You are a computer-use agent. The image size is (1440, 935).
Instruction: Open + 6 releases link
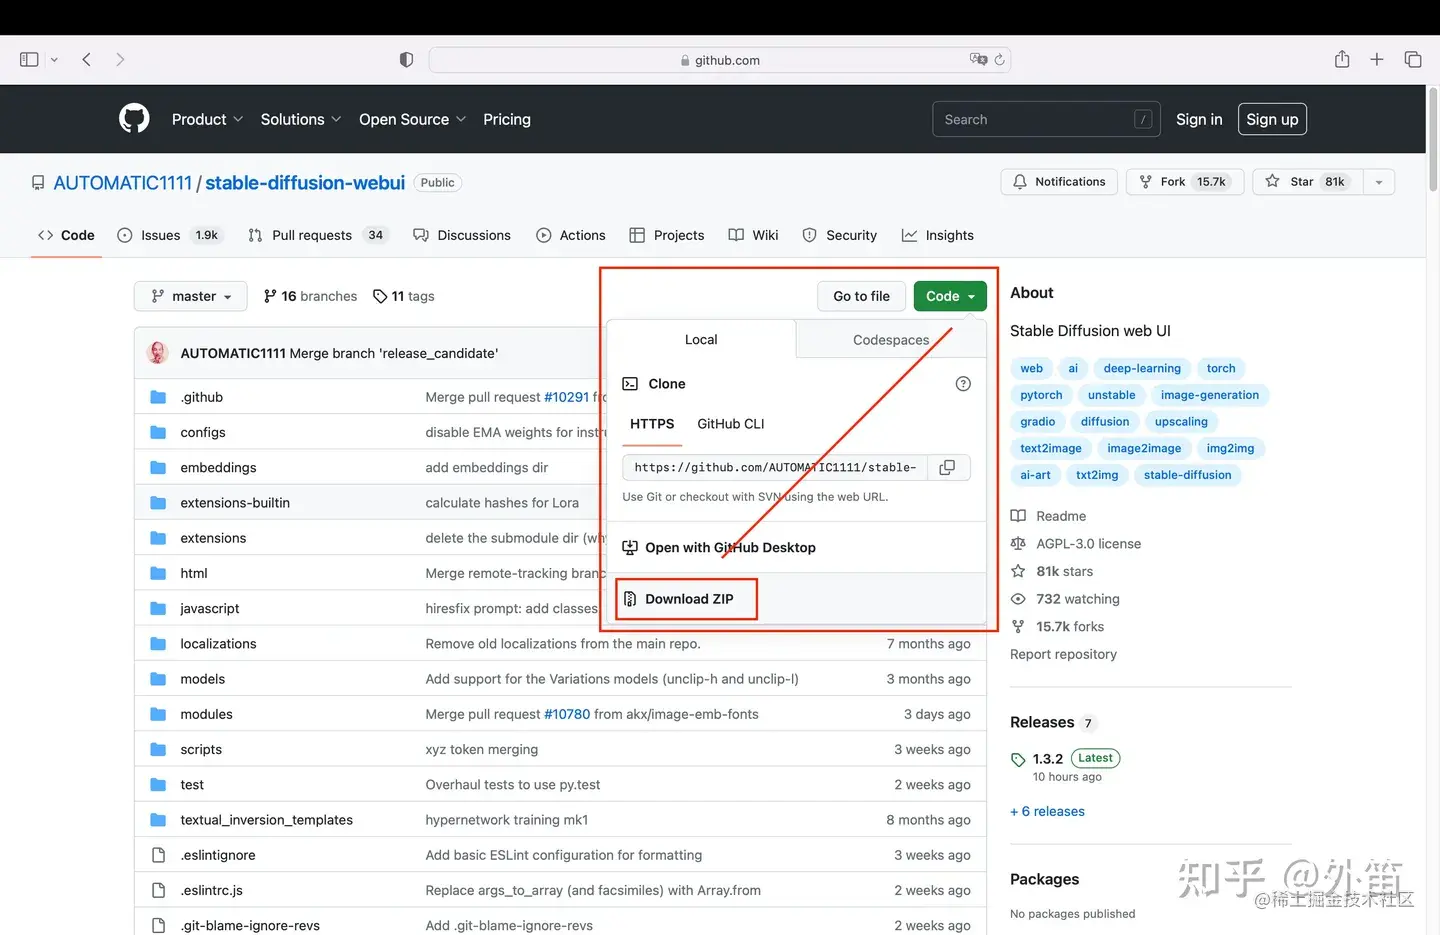tap(1047, 811)
